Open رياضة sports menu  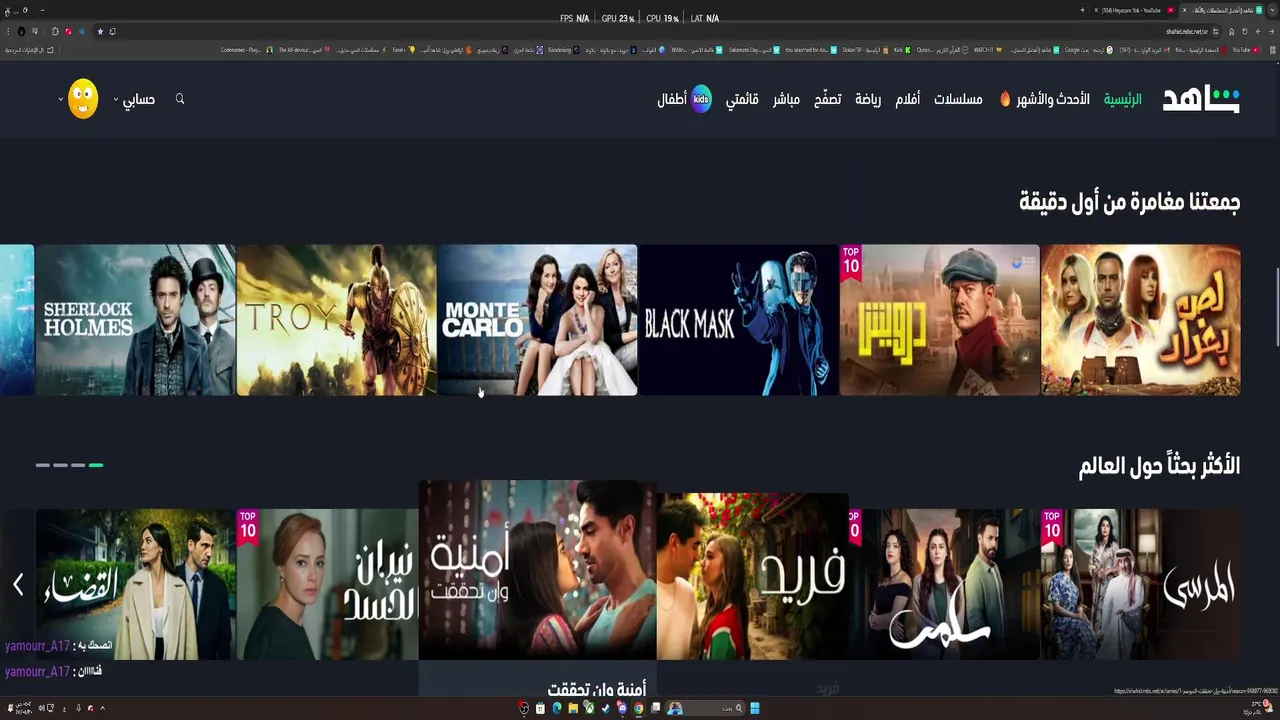(x=868, y=99)
